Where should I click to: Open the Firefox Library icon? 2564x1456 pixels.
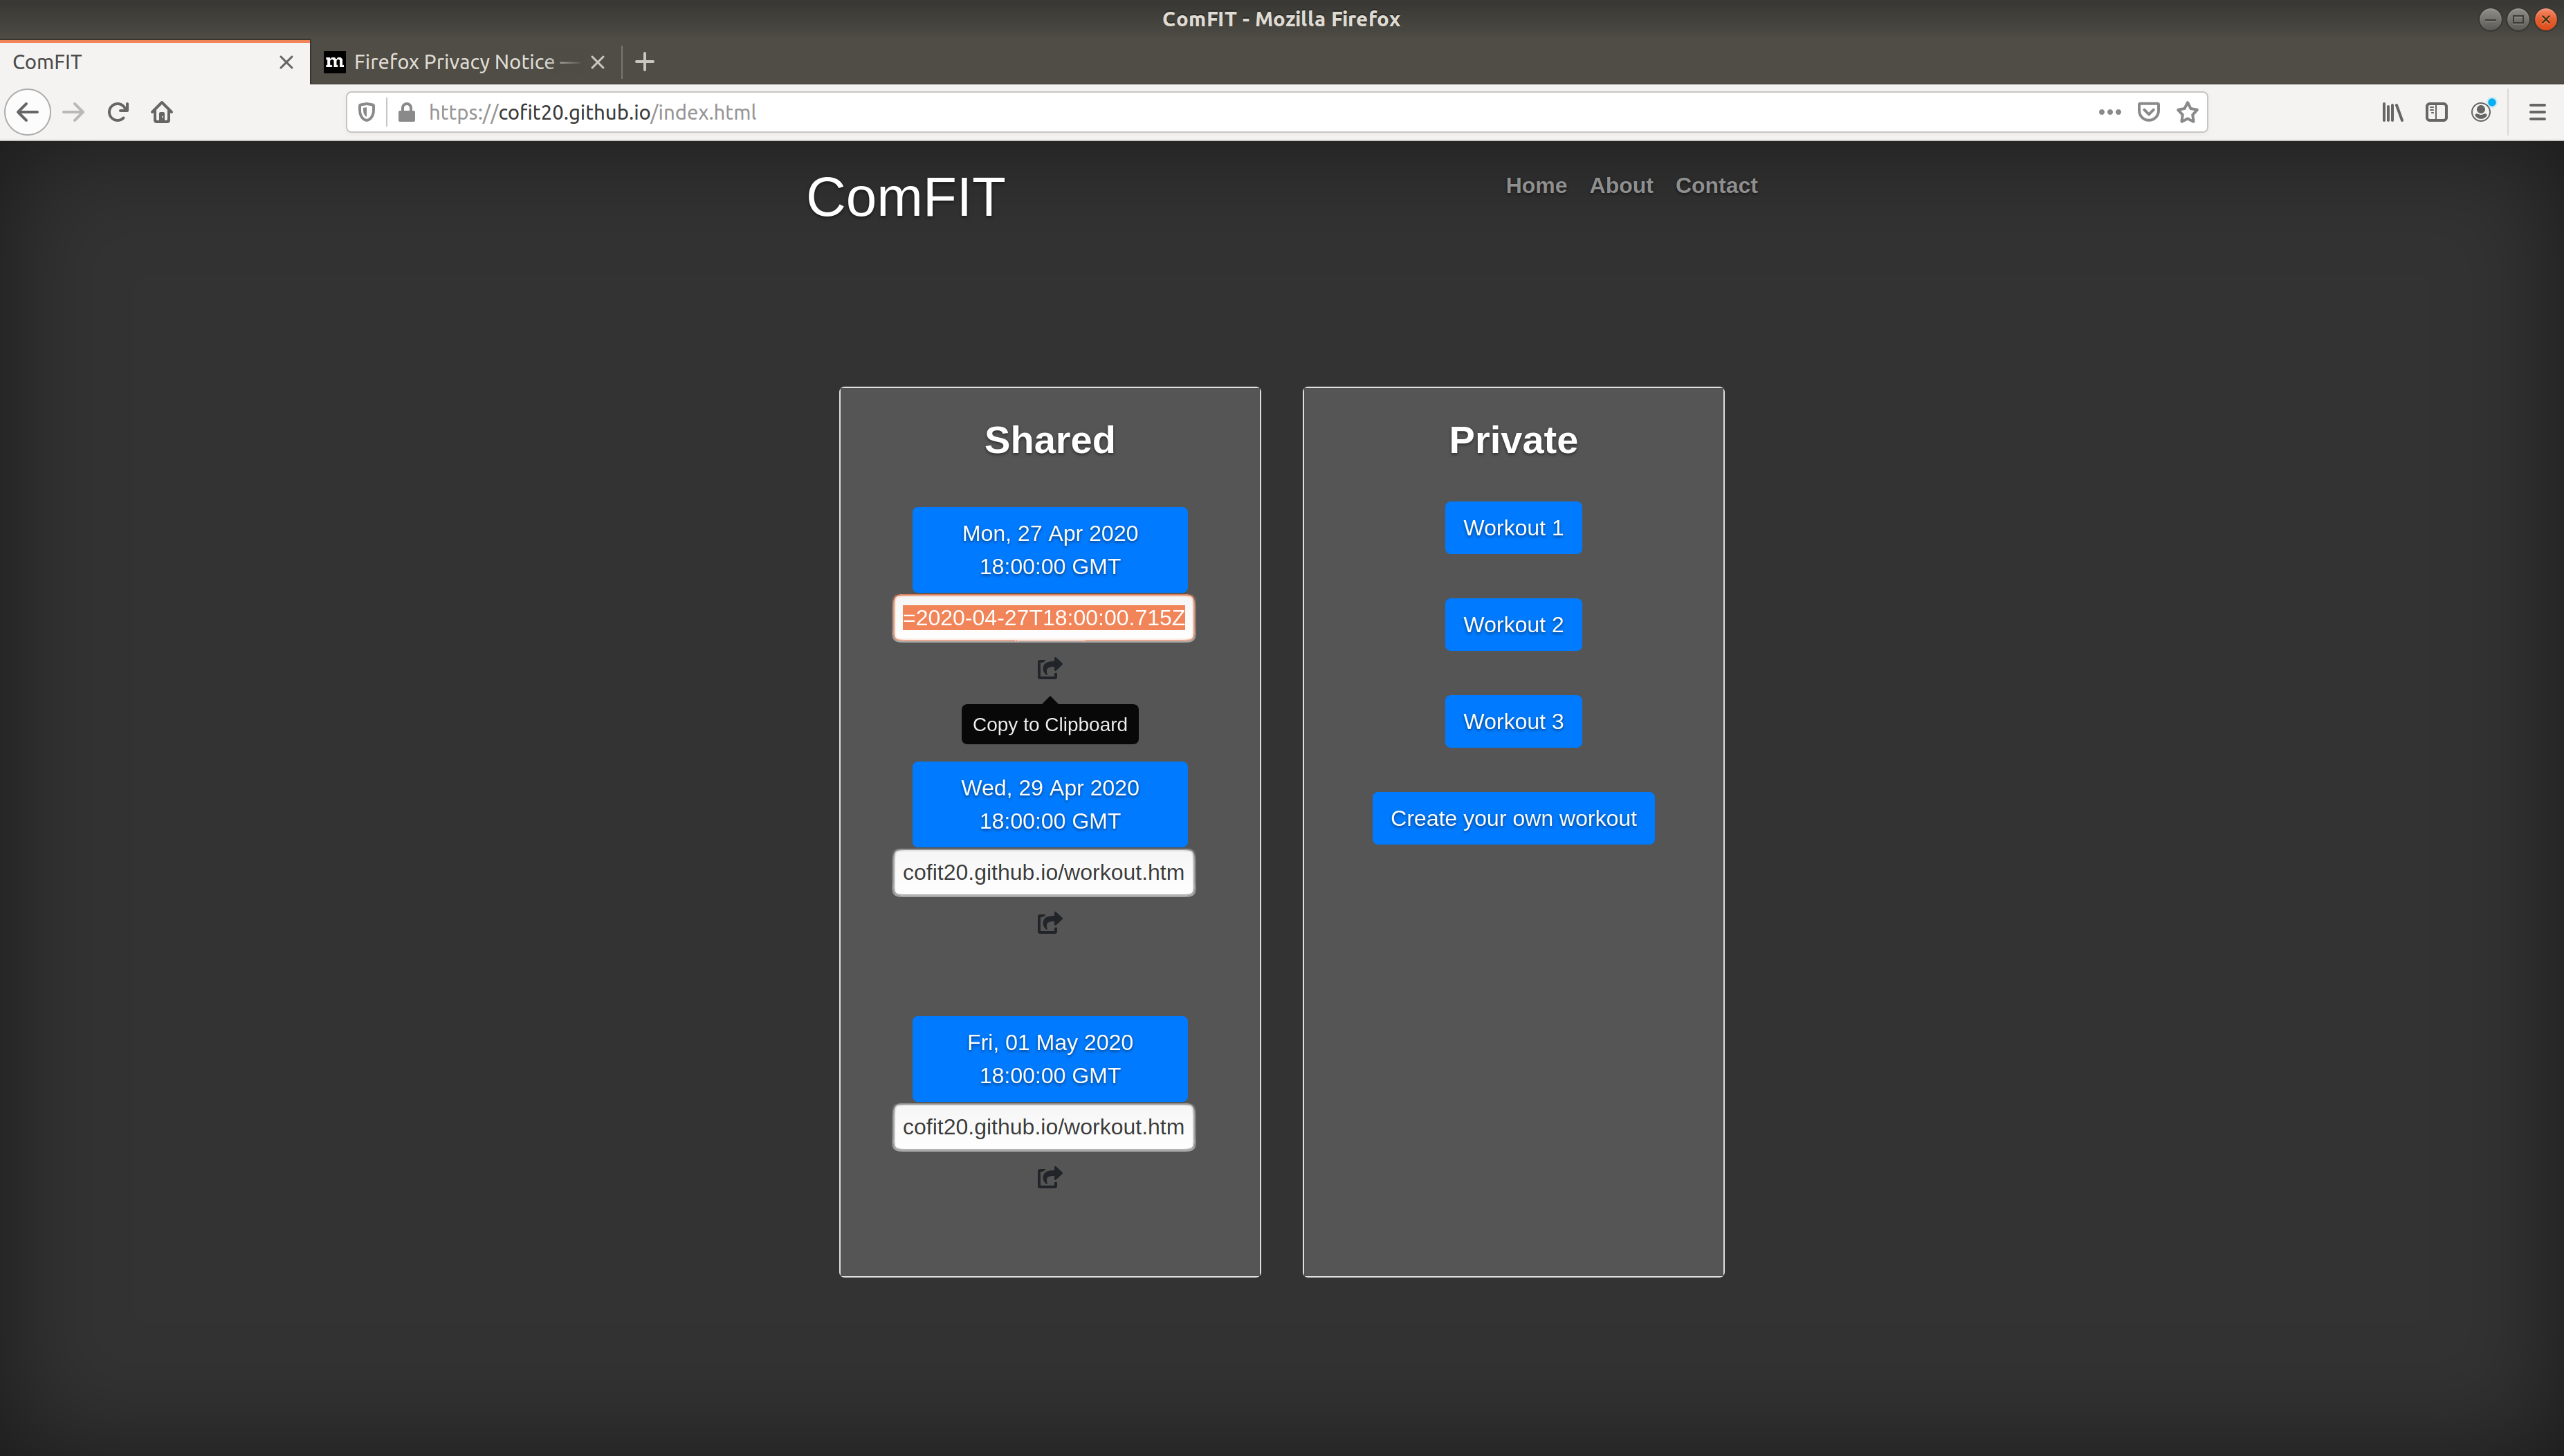coord(2392,112)
